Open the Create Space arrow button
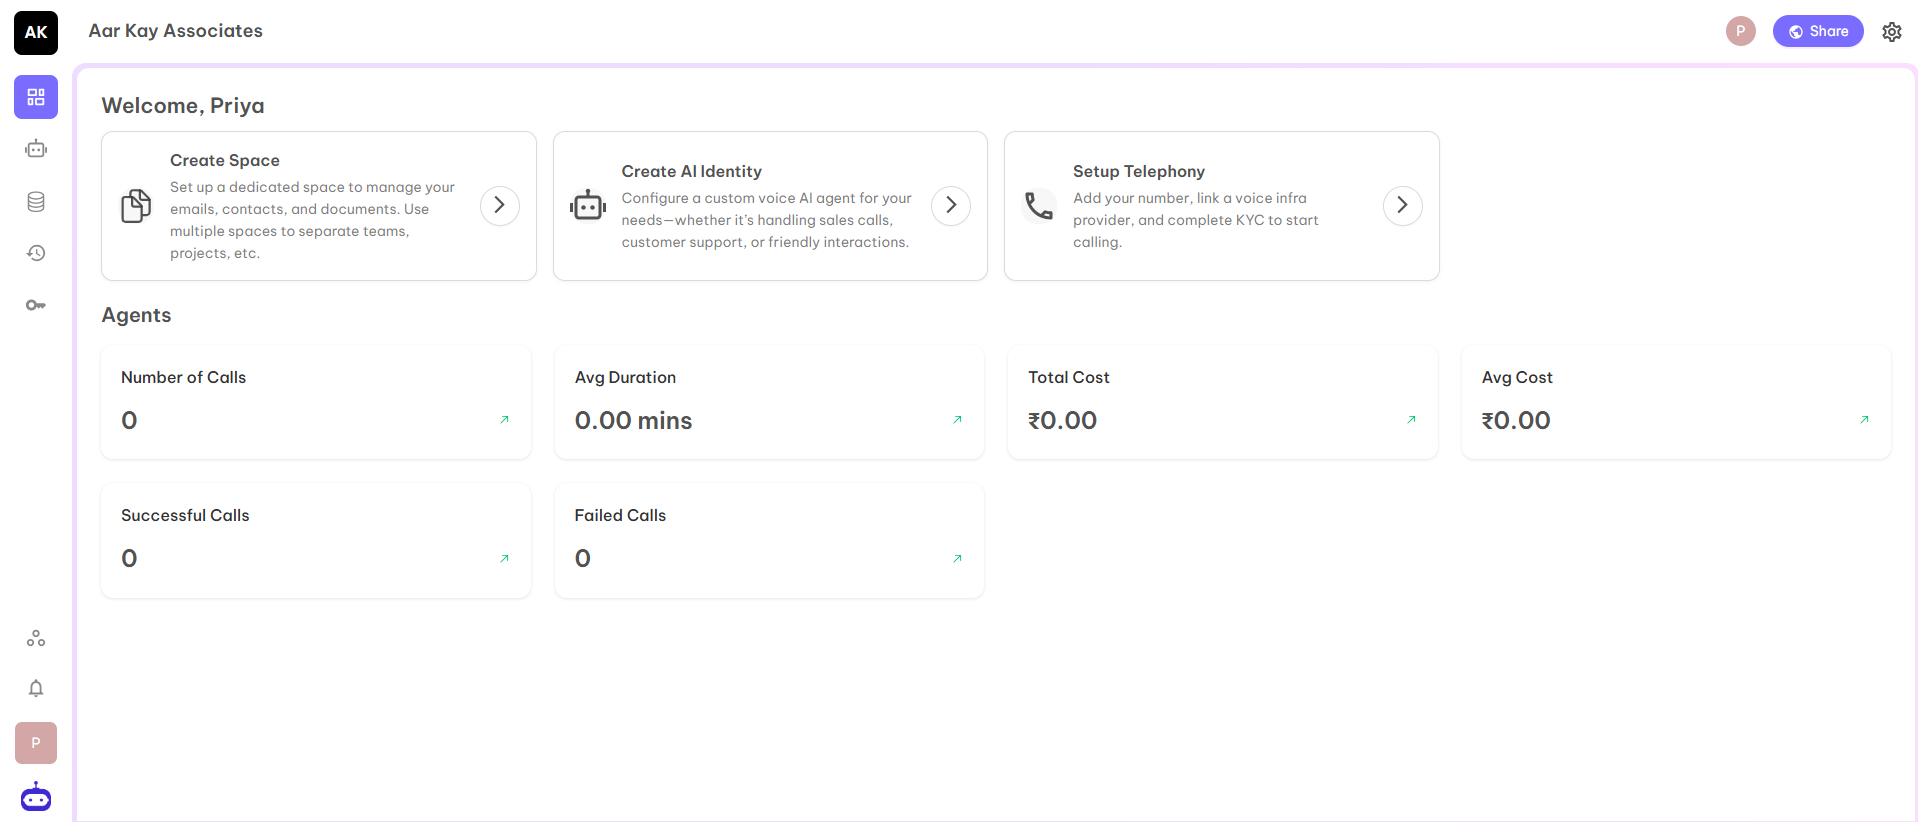The width and height of the screenshot is (1918, 822). click(500, 206)
